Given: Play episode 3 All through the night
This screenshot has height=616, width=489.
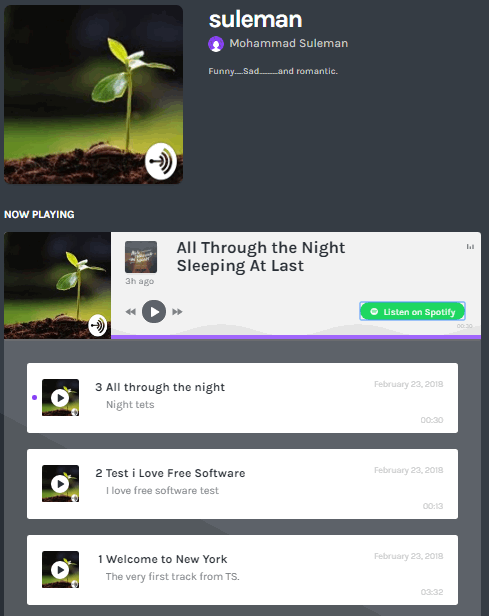Looking at the screenshot, I should (x=60, y=398).
